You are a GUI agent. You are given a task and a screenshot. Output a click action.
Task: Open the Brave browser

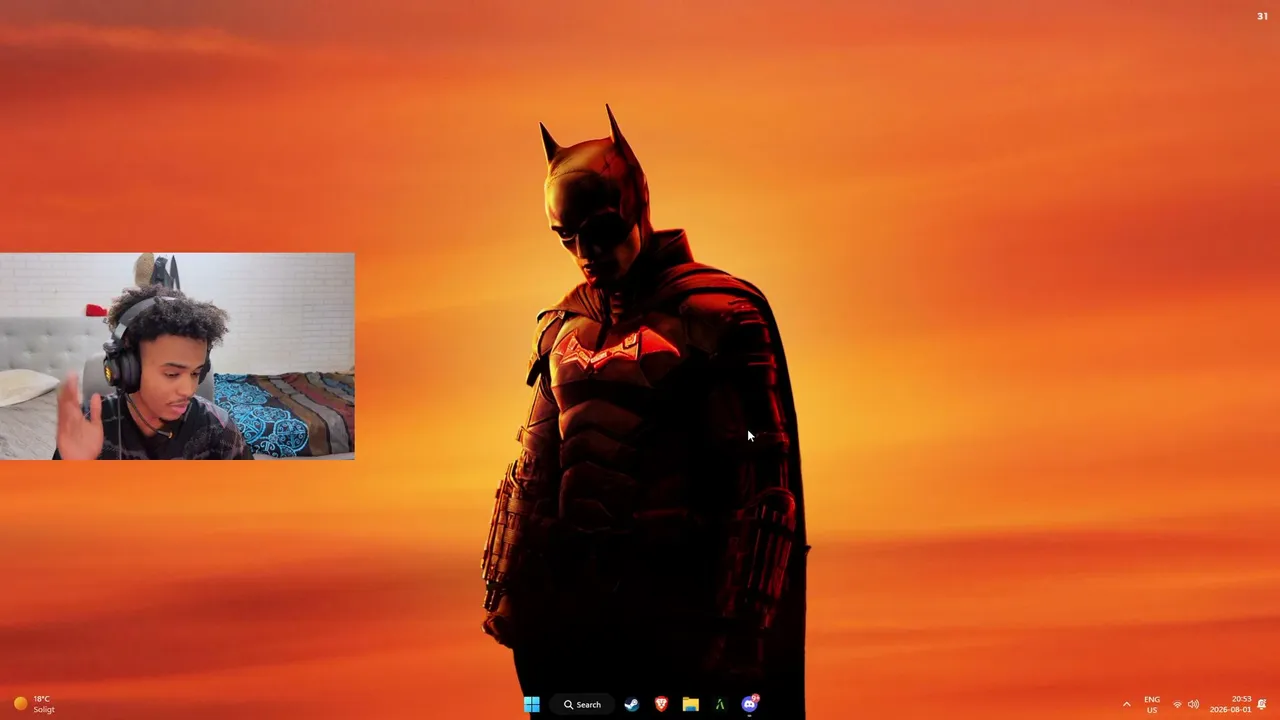click(661, 704)
